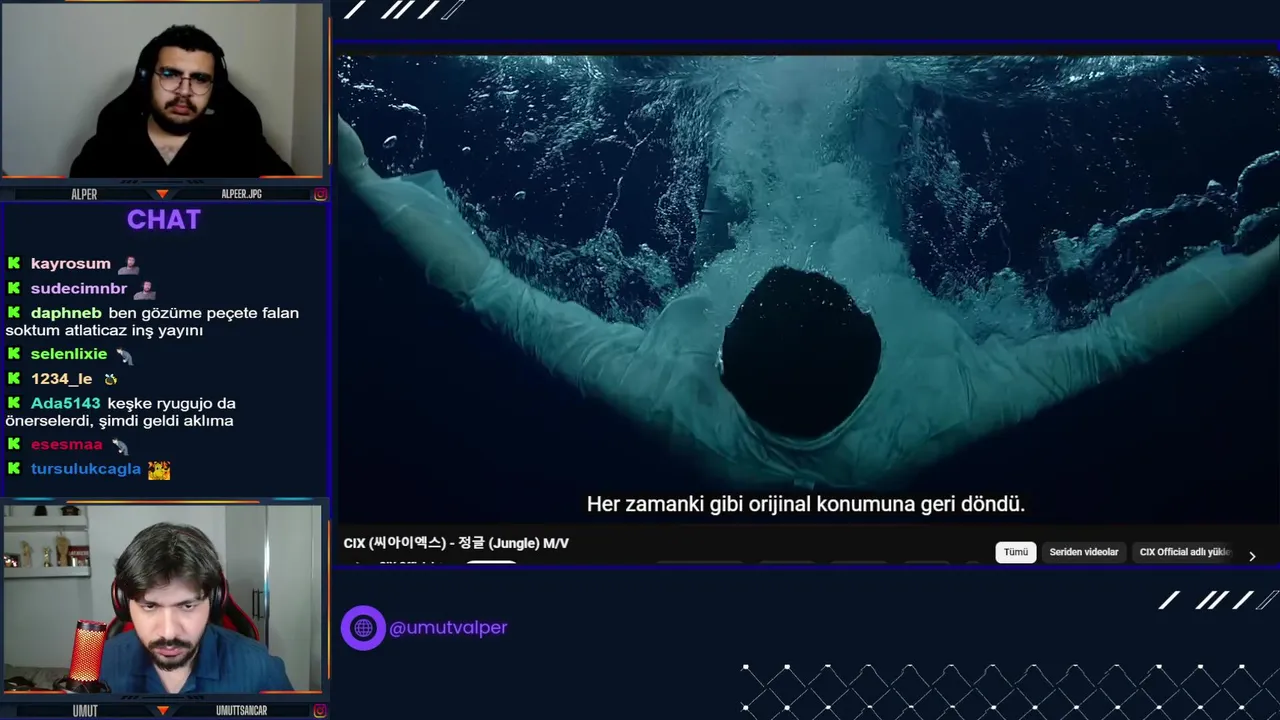Click Alper's webcam feed
This screenshot has width=1280, height=720.
162,92
